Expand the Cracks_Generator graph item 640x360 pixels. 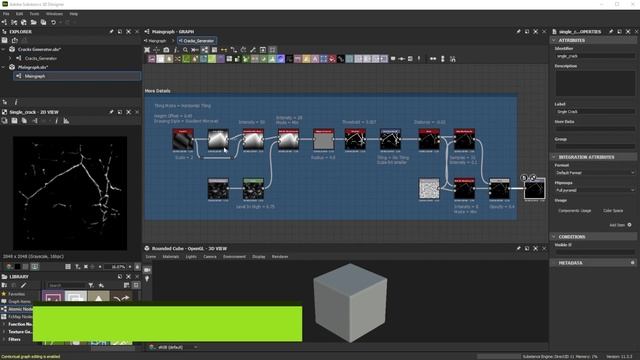pos(11,58)
